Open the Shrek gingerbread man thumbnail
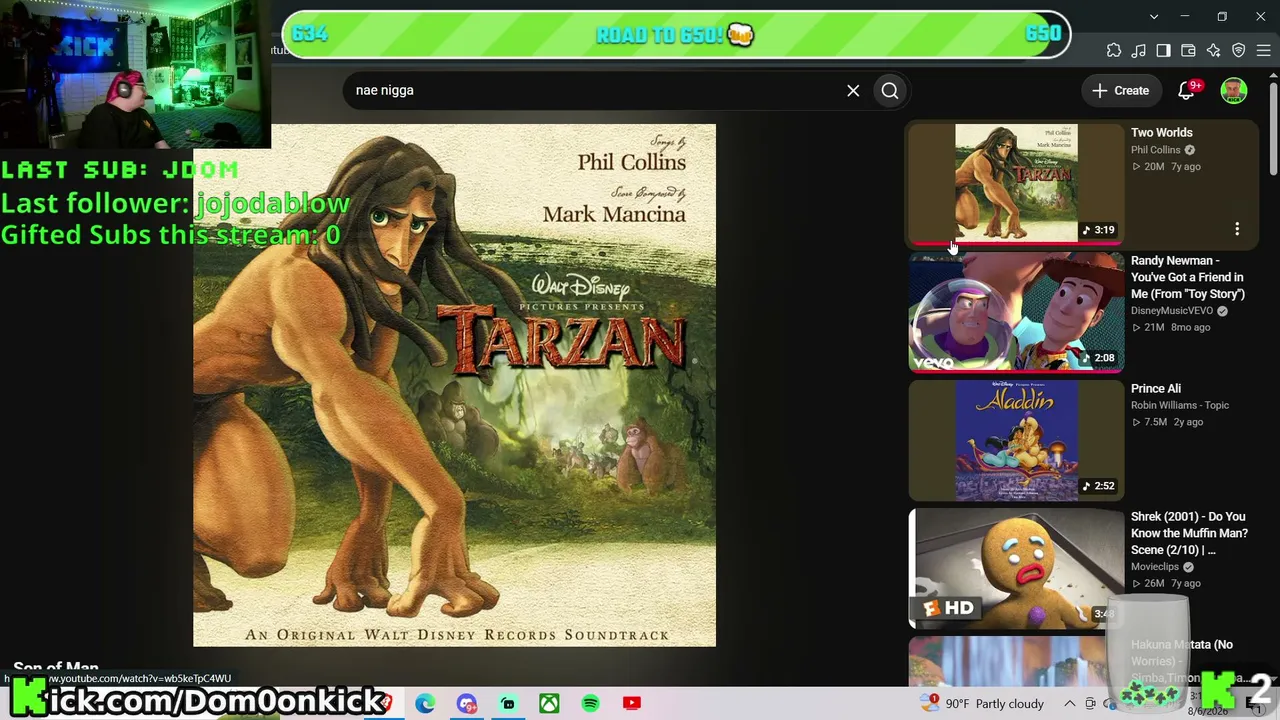The height and width of the screenshot is (720, 1280). 1016,568
